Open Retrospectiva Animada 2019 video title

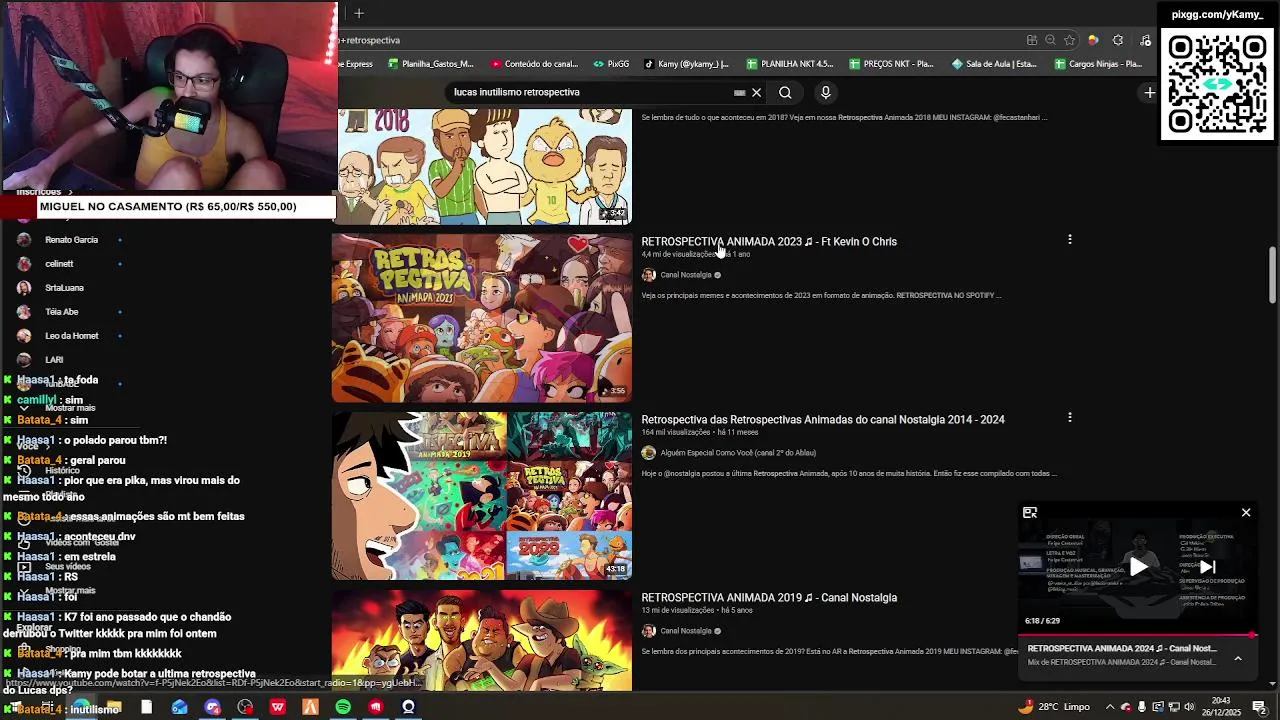click(x=769, y=597)
